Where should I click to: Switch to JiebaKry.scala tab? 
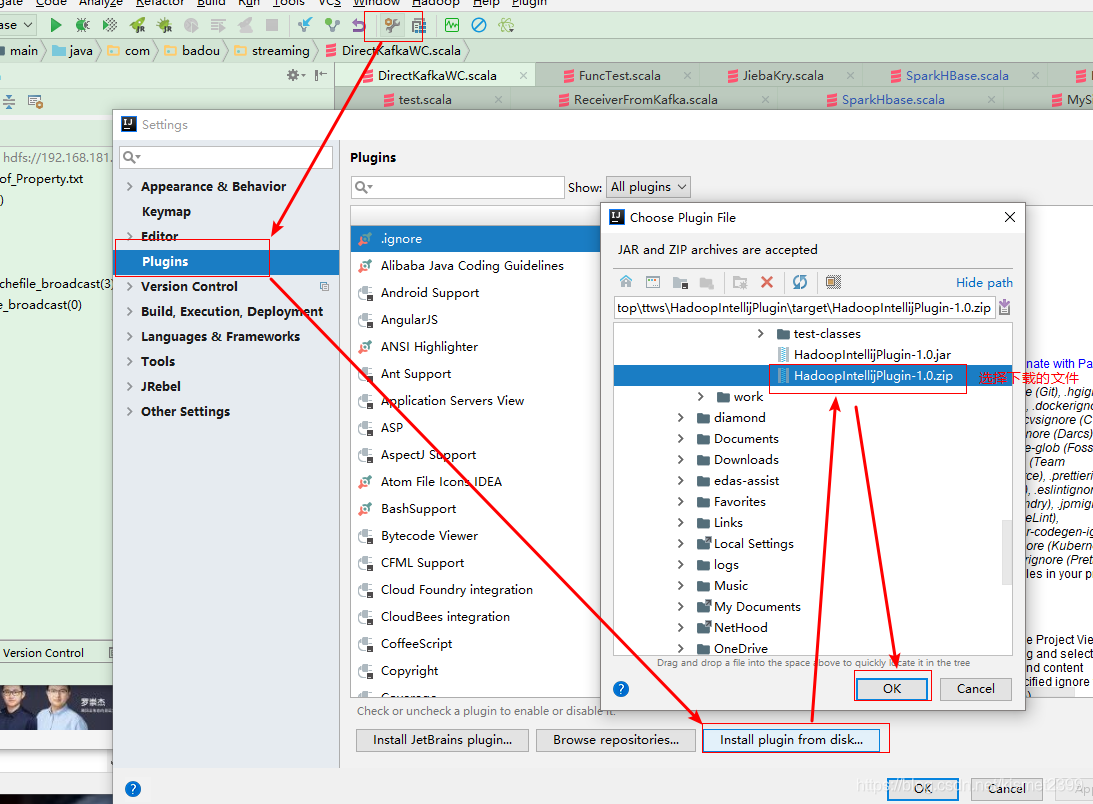(x=783, y=75)
